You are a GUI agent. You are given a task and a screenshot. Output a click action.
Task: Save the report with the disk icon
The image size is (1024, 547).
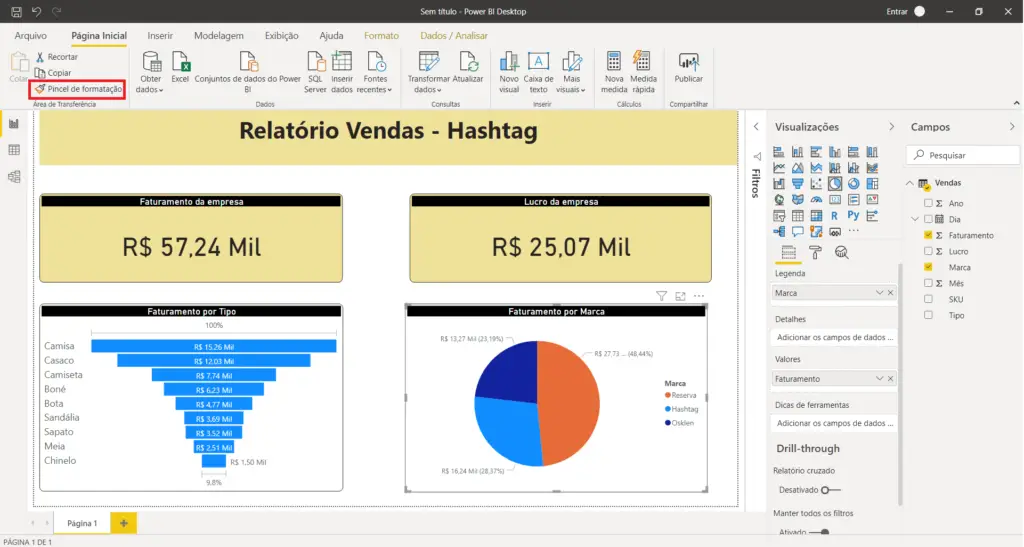pyautogui.click(x=16, y=12)
